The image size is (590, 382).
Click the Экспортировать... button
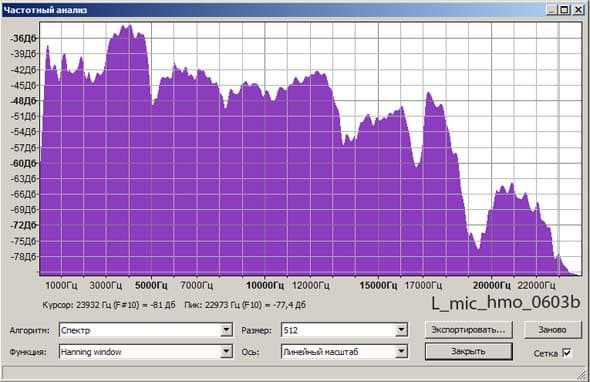pyautogui.click(x=468, y=330)
